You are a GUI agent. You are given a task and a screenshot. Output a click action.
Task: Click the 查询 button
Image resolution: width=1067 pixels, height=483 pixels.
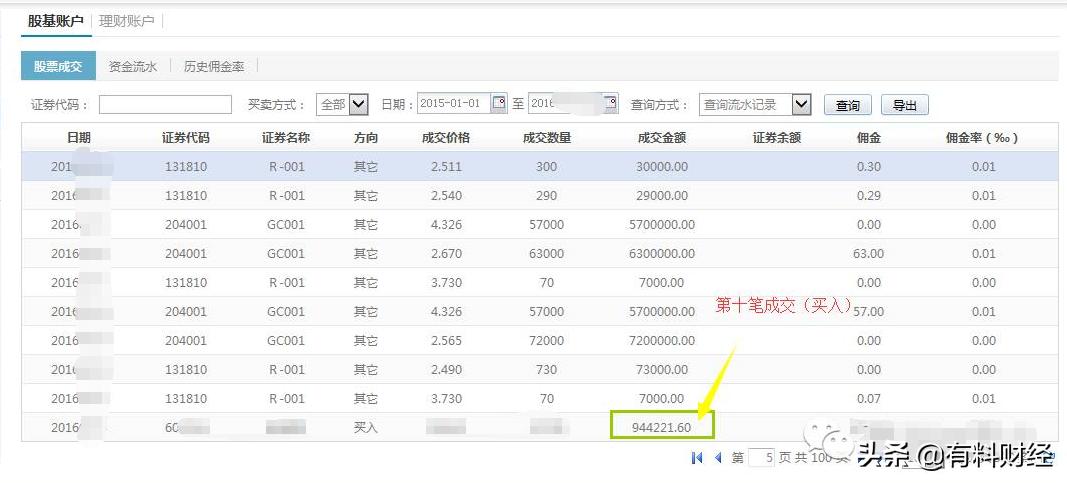[x=848, y=105]
